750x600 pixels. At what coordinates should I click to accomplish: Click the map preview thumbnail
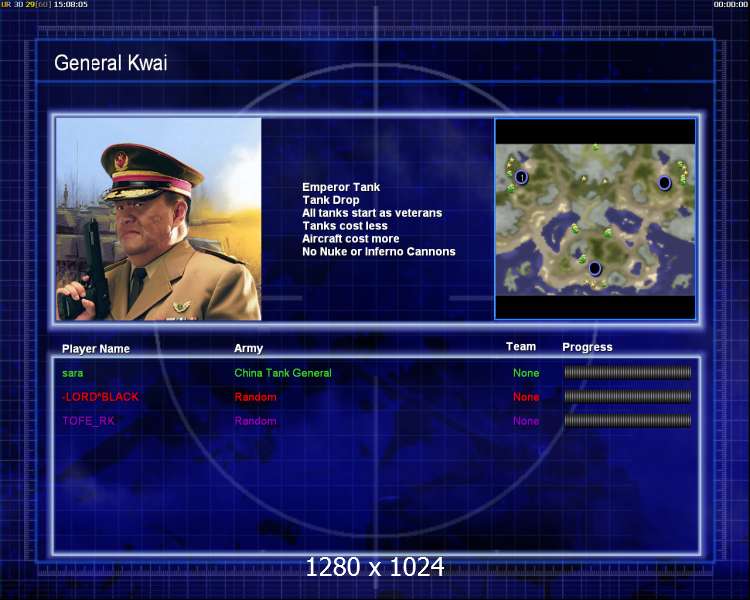(x=595, y=219)
